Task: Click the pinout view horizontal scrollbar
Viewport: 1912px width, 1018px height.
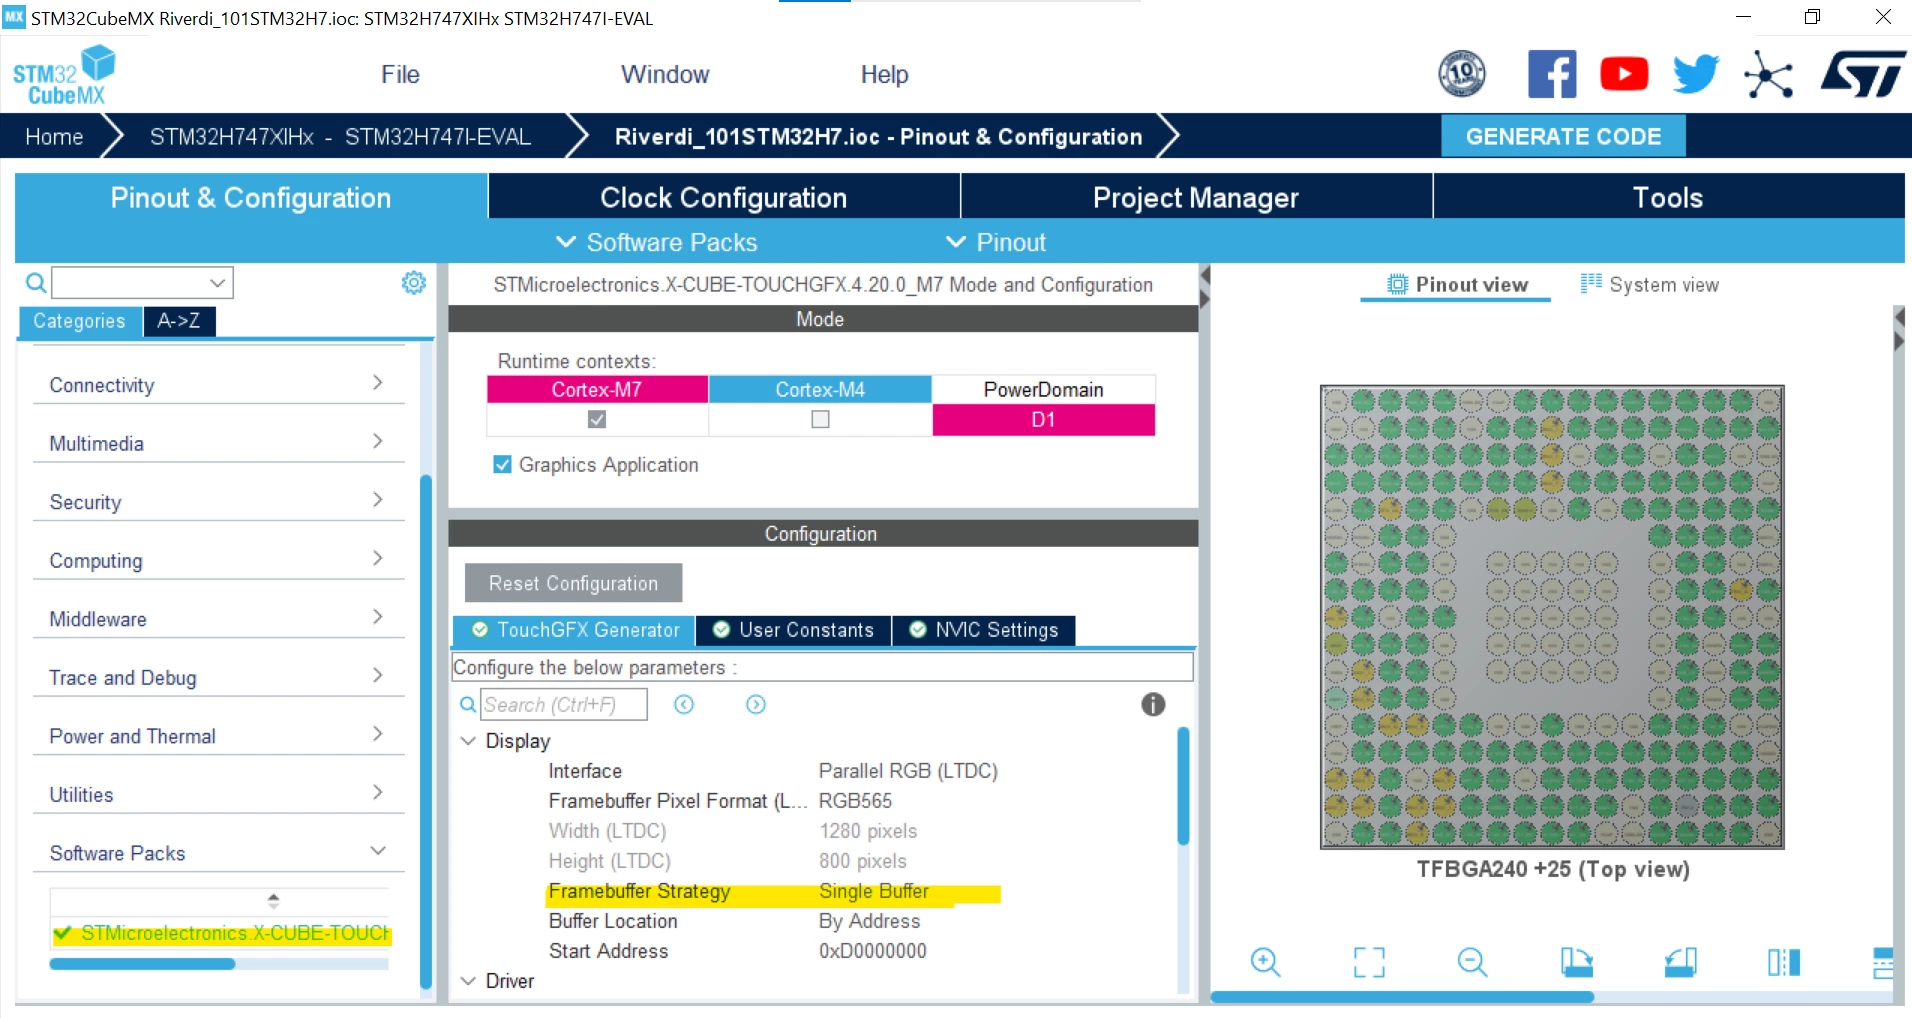Action: tap(1402, 997)
